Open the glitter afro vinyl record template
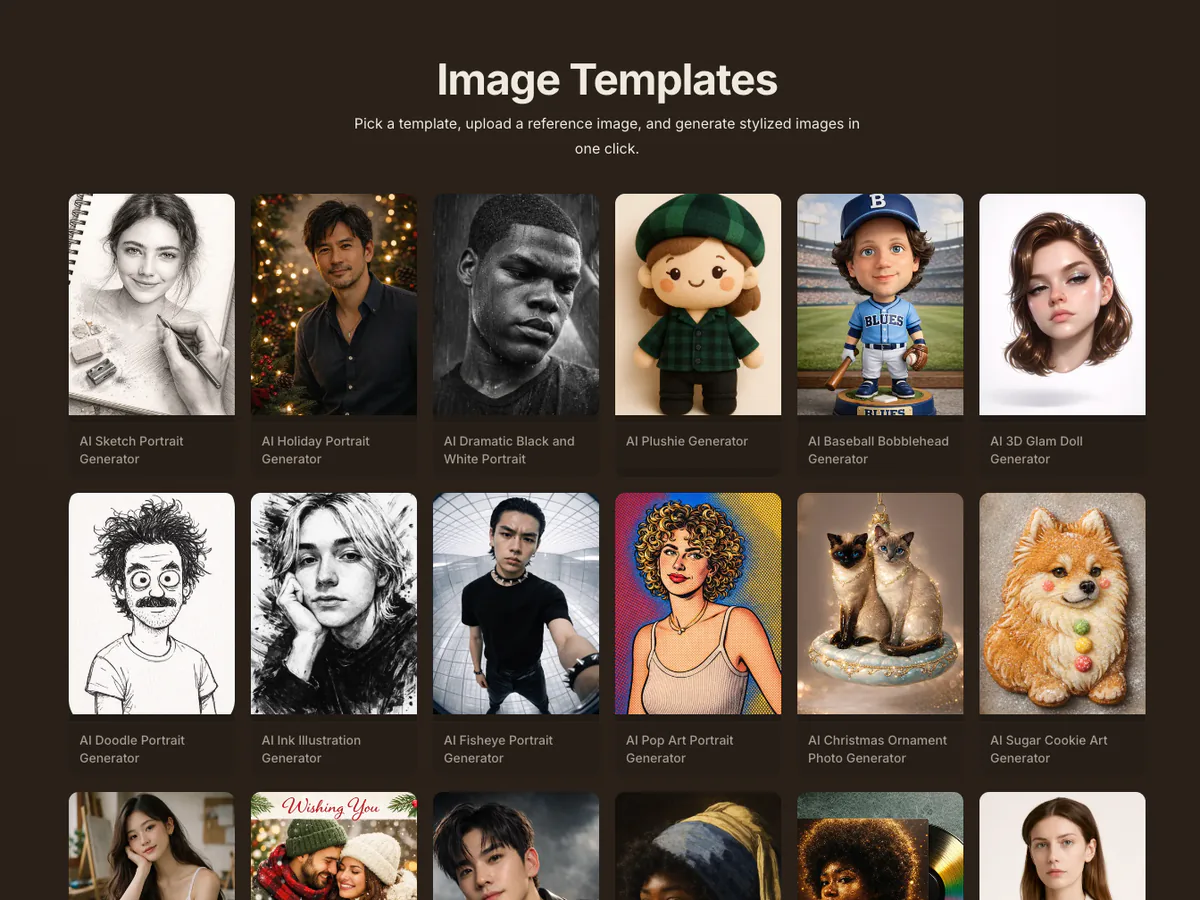 click(x=880, y=846)
